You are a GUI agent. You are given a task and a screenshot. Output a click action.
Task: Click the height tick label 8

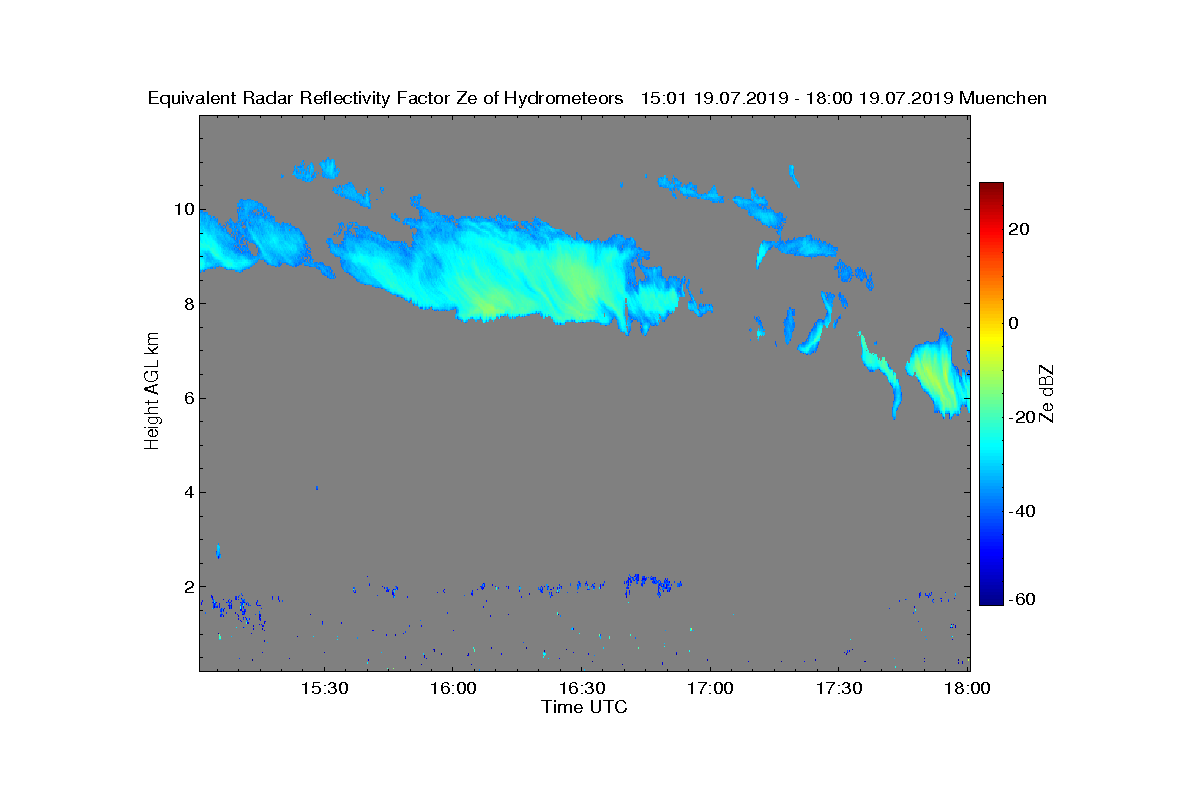188,304
